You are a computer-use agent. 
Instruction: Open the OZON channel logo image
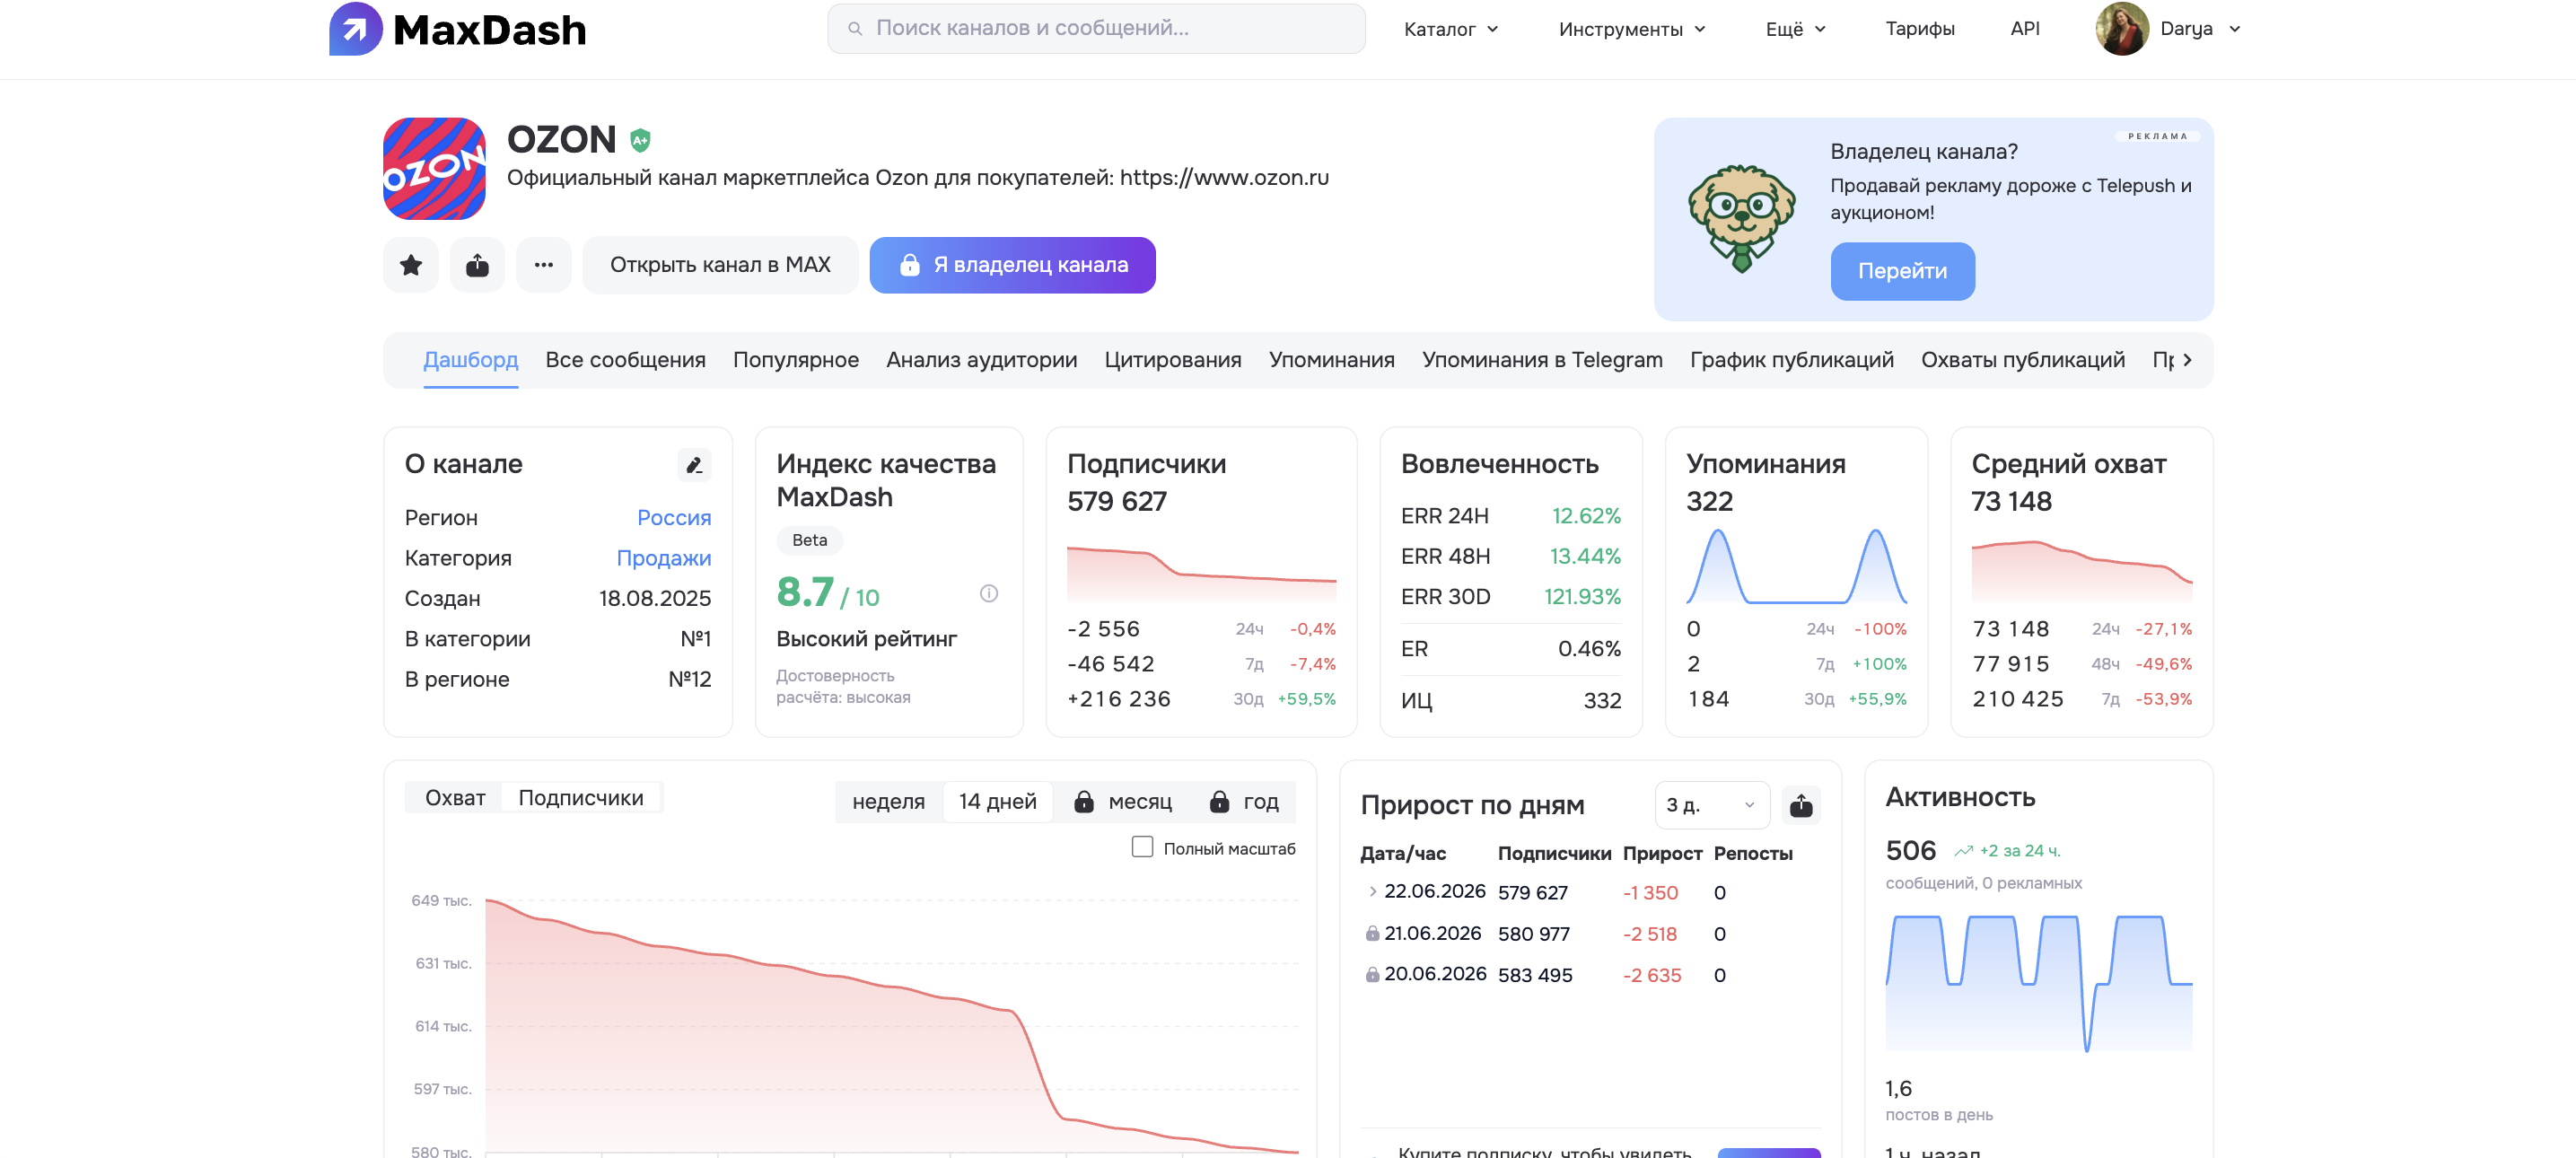[x=434, y=169]
